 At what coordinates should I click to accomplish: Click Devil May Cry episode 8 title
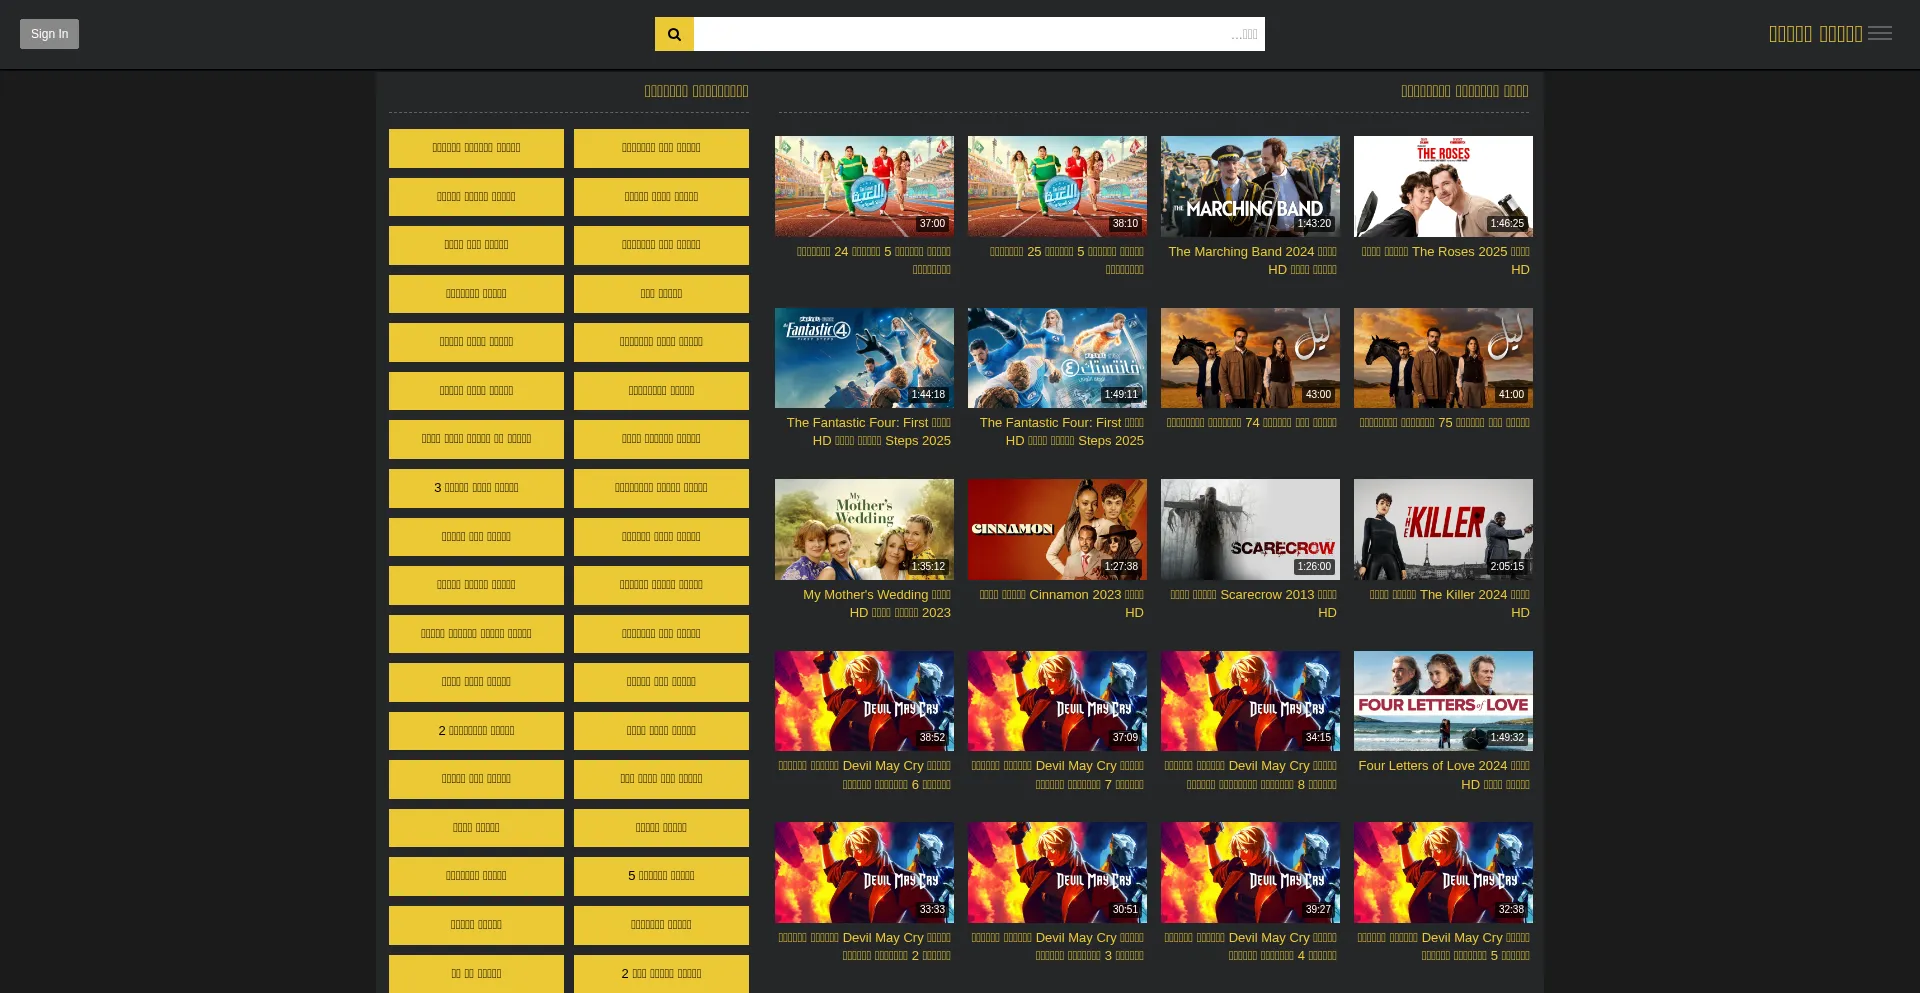(x=1251, y=775)
